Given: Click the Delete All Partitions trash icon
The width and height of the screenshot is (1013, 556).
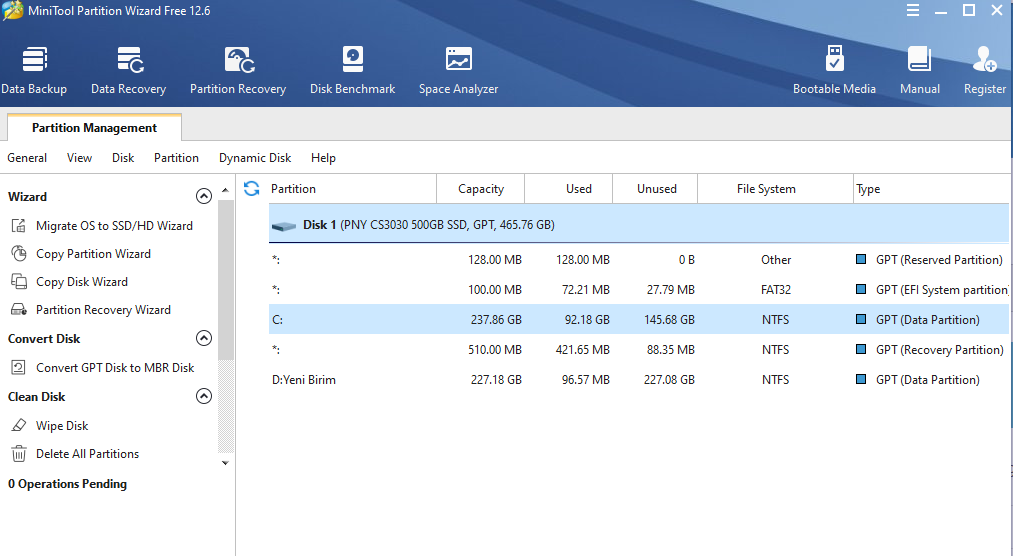Looking at the screenshot, I should click(19, 453).
